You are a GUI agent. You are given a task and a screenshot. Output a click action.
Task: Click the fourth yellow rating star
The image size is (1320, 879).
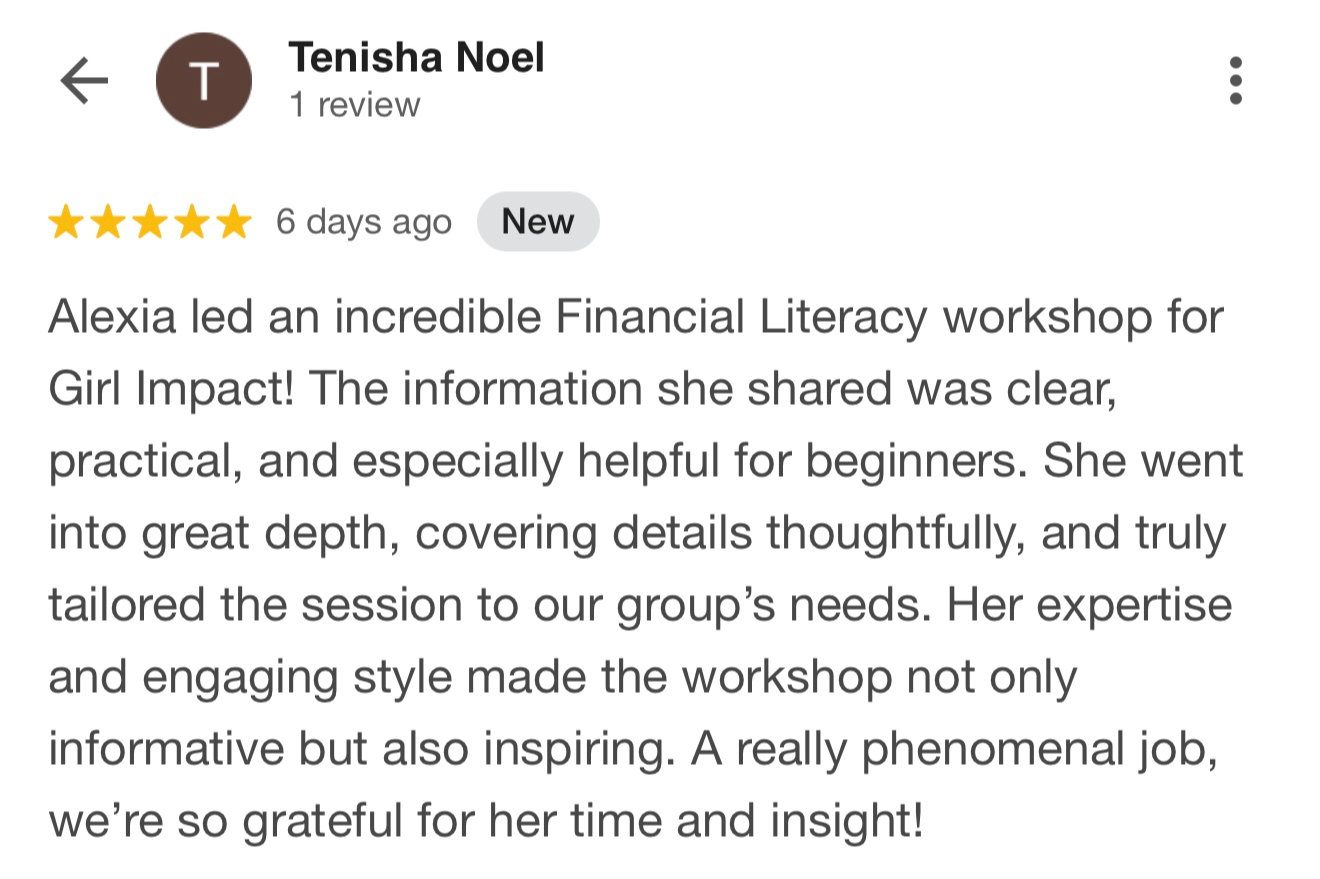pos(191,223)
